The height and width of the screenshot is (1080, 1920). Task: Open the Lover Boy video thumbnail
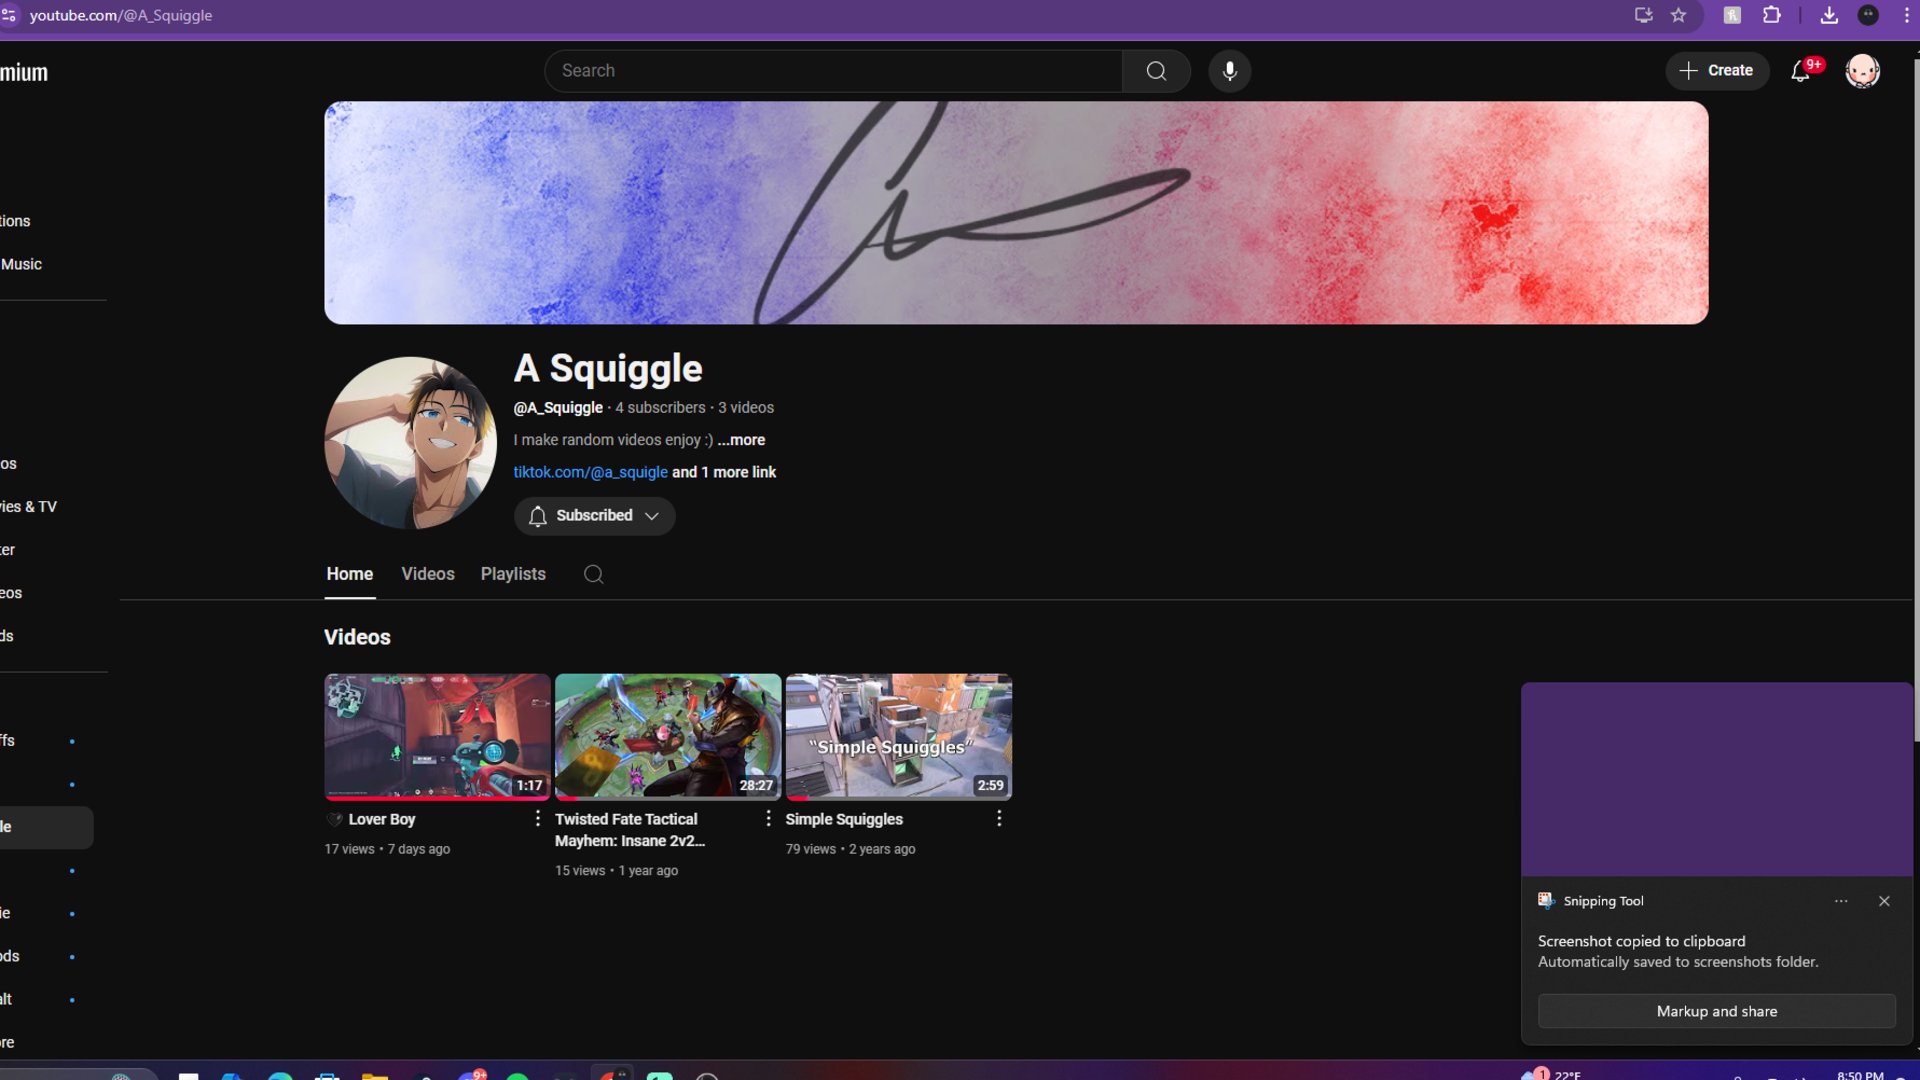tap(437, 737)
